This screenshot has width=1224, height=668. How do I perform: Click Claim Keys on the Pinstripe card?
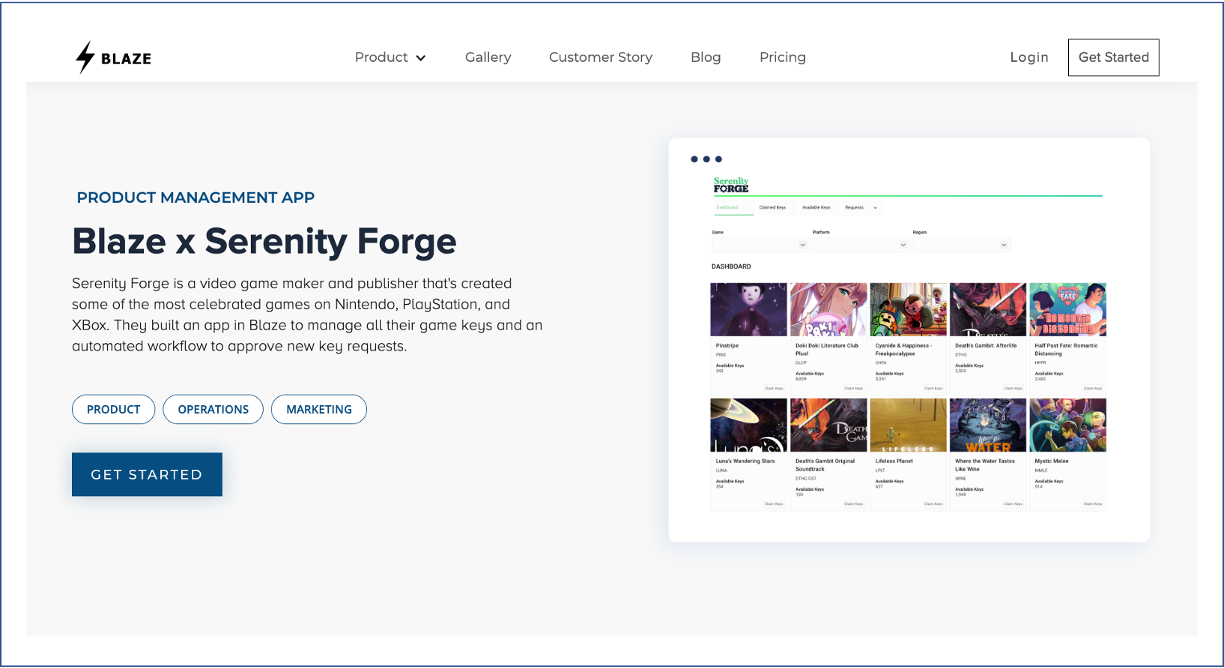773,386
